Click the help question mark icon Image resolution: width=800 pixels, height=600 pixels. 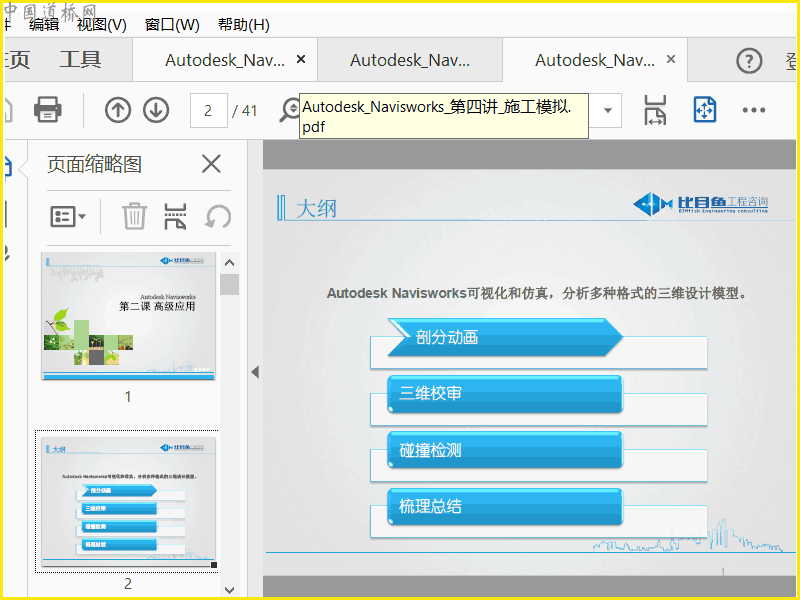[749, 61]
